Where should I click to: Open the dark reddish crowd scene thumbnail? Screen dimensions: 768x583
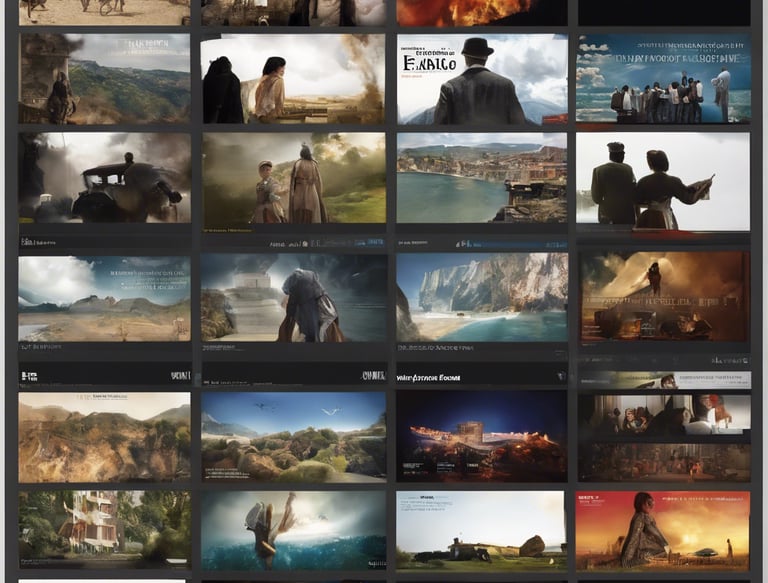[664, 462]
